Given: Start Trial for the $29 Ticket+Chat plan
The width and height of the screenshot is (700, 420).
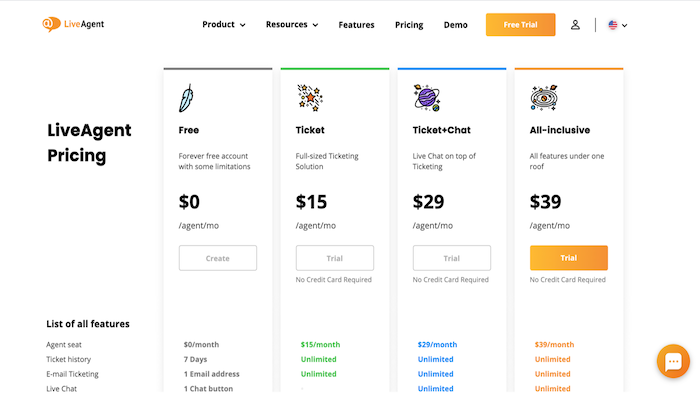Looking at the screenshot, I should point(452,258).
